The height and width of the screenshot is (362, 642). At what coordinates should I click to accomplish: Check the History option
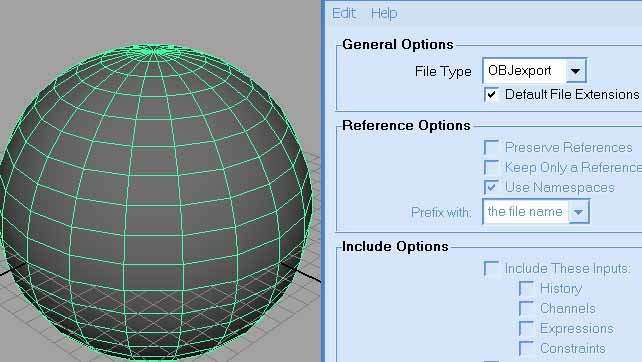point(526,288)
